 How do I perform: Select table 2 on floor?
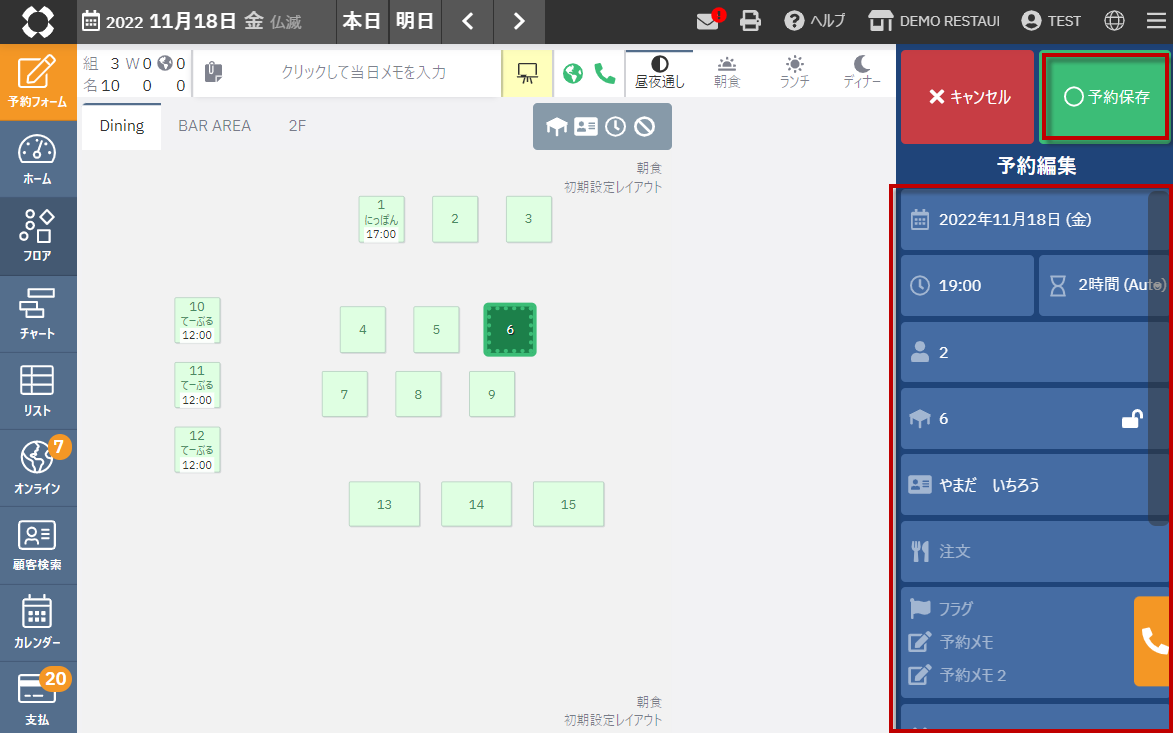[x=455, y=219]
